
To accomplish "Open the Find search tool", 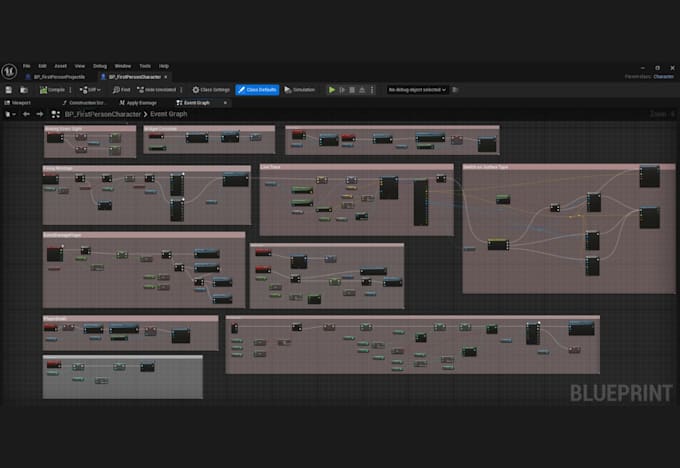I will click(x=121, y=90).
